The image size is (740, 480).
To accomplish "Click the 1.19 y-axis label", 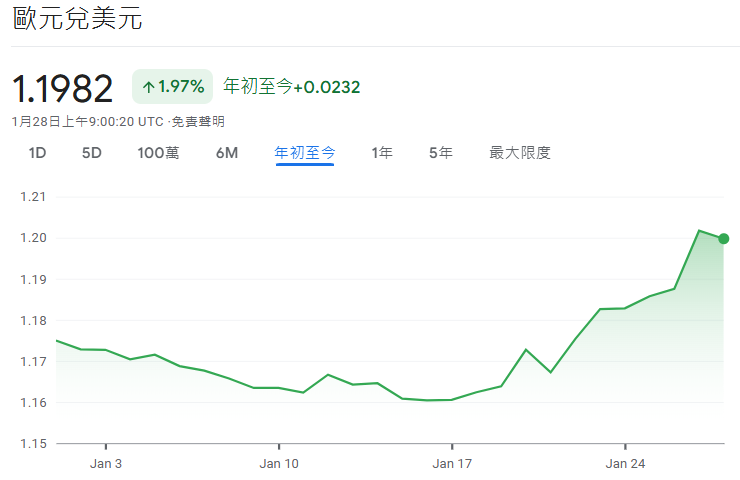I will (33, 279).
